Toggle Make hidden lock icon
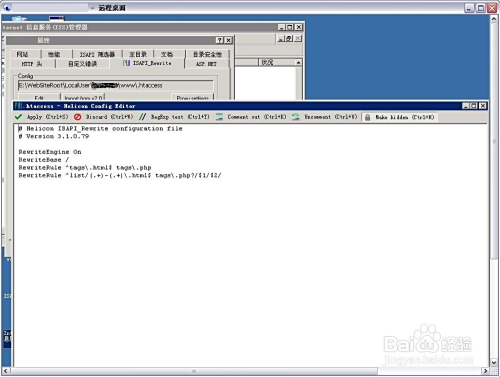Image resolution: width=500 pixels, height=377 pixels. 367,117
